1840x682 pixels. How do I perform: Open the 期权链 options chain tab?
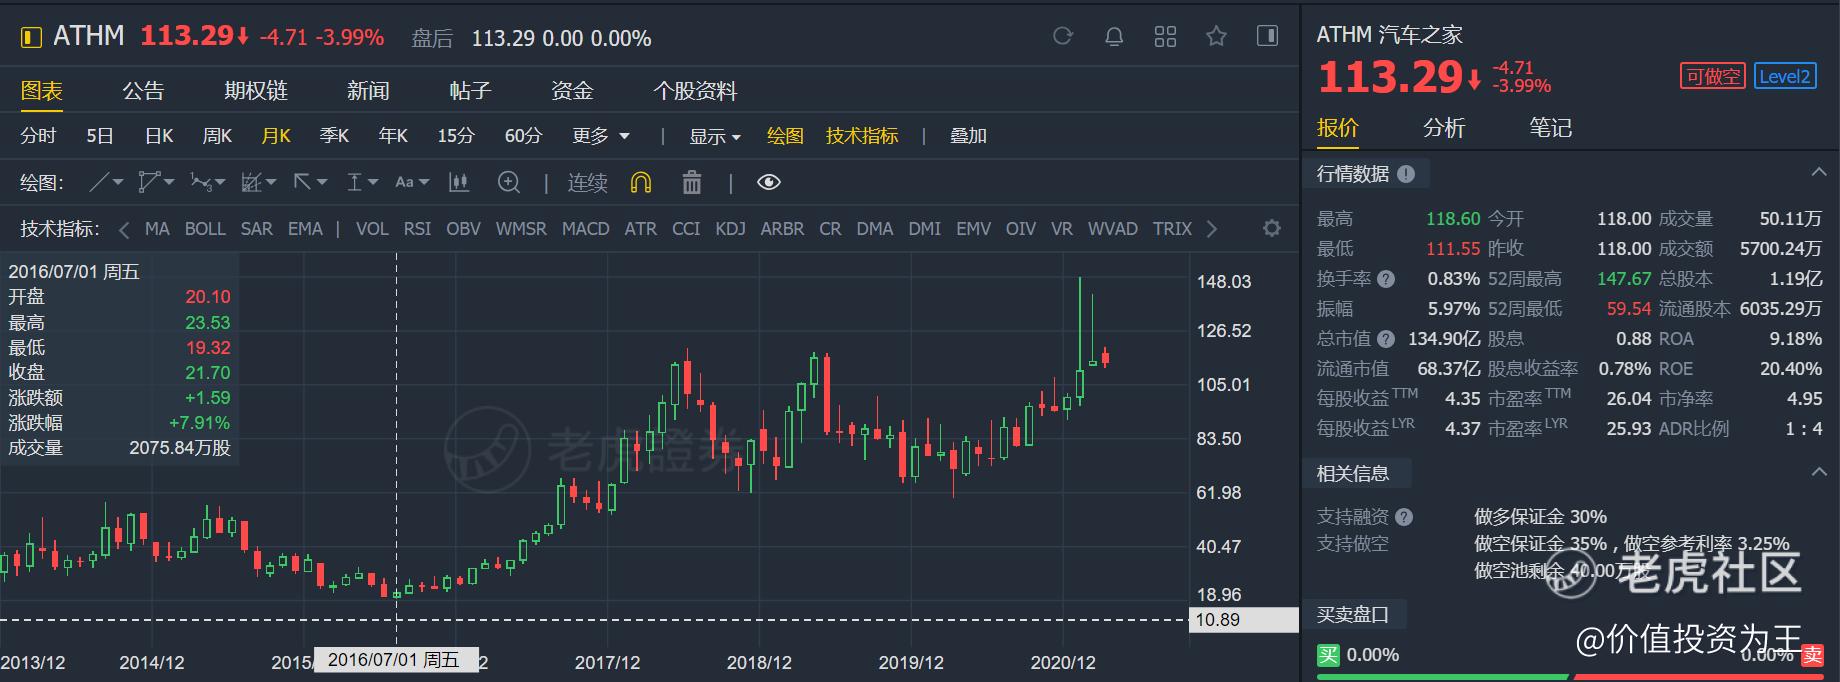coord(256,91)
